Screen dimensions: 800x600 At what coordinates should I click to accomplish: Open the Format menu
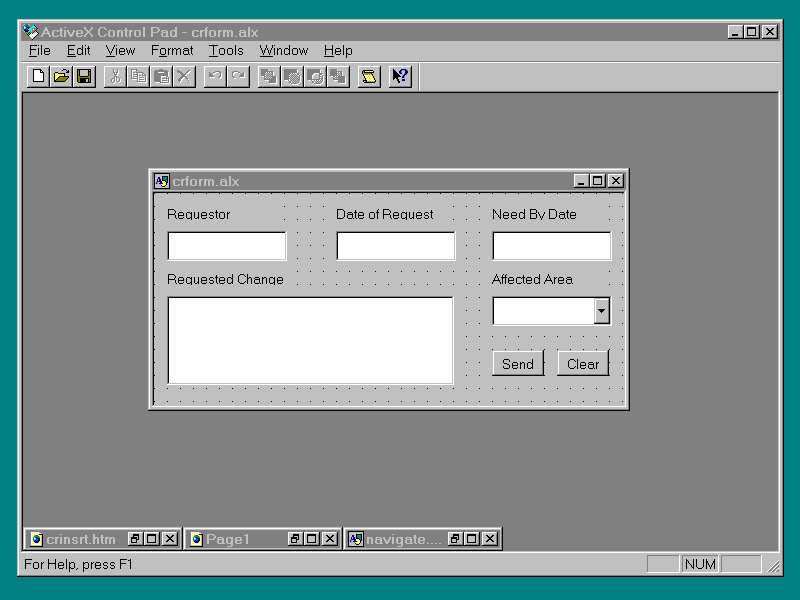click(x=172, y=50)
